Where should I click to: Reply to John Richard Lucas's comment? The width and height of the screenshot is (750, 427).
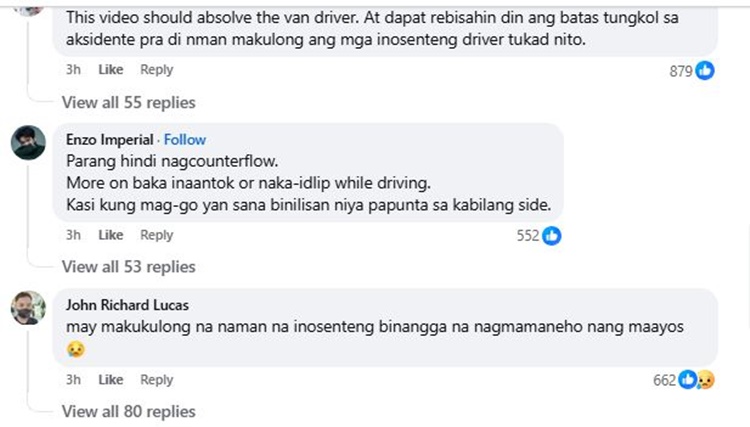coord(156,380)
